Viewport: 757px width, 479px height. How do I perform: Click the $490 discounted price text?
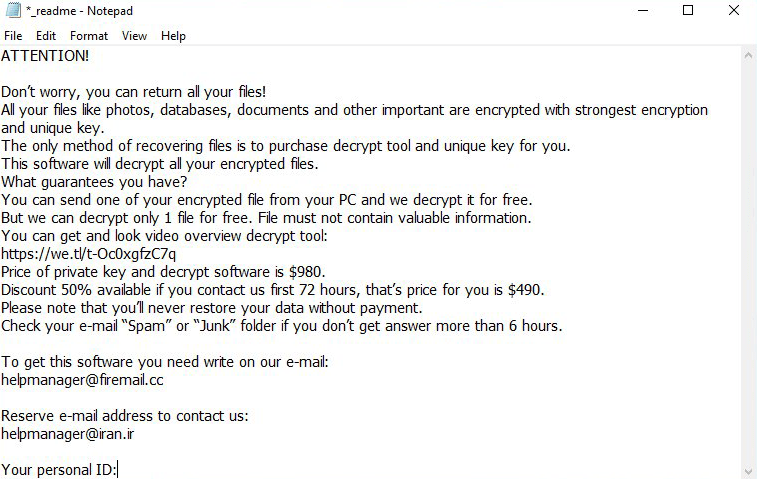click(x=525, y=290)
